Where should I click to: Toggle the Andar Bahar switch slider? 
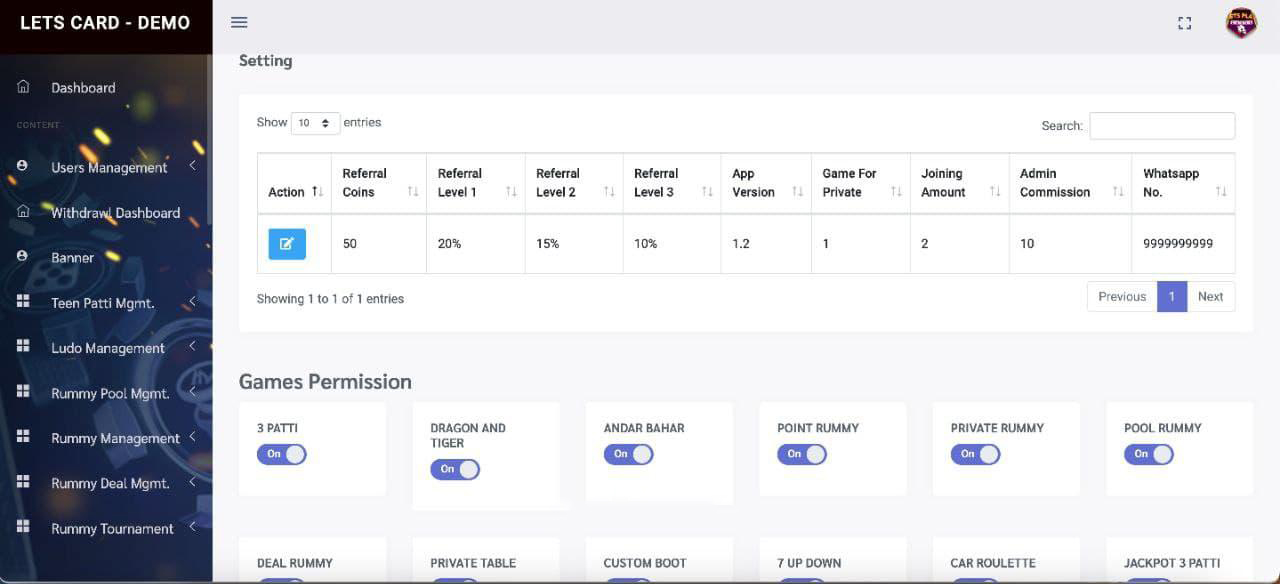(628, 454)
